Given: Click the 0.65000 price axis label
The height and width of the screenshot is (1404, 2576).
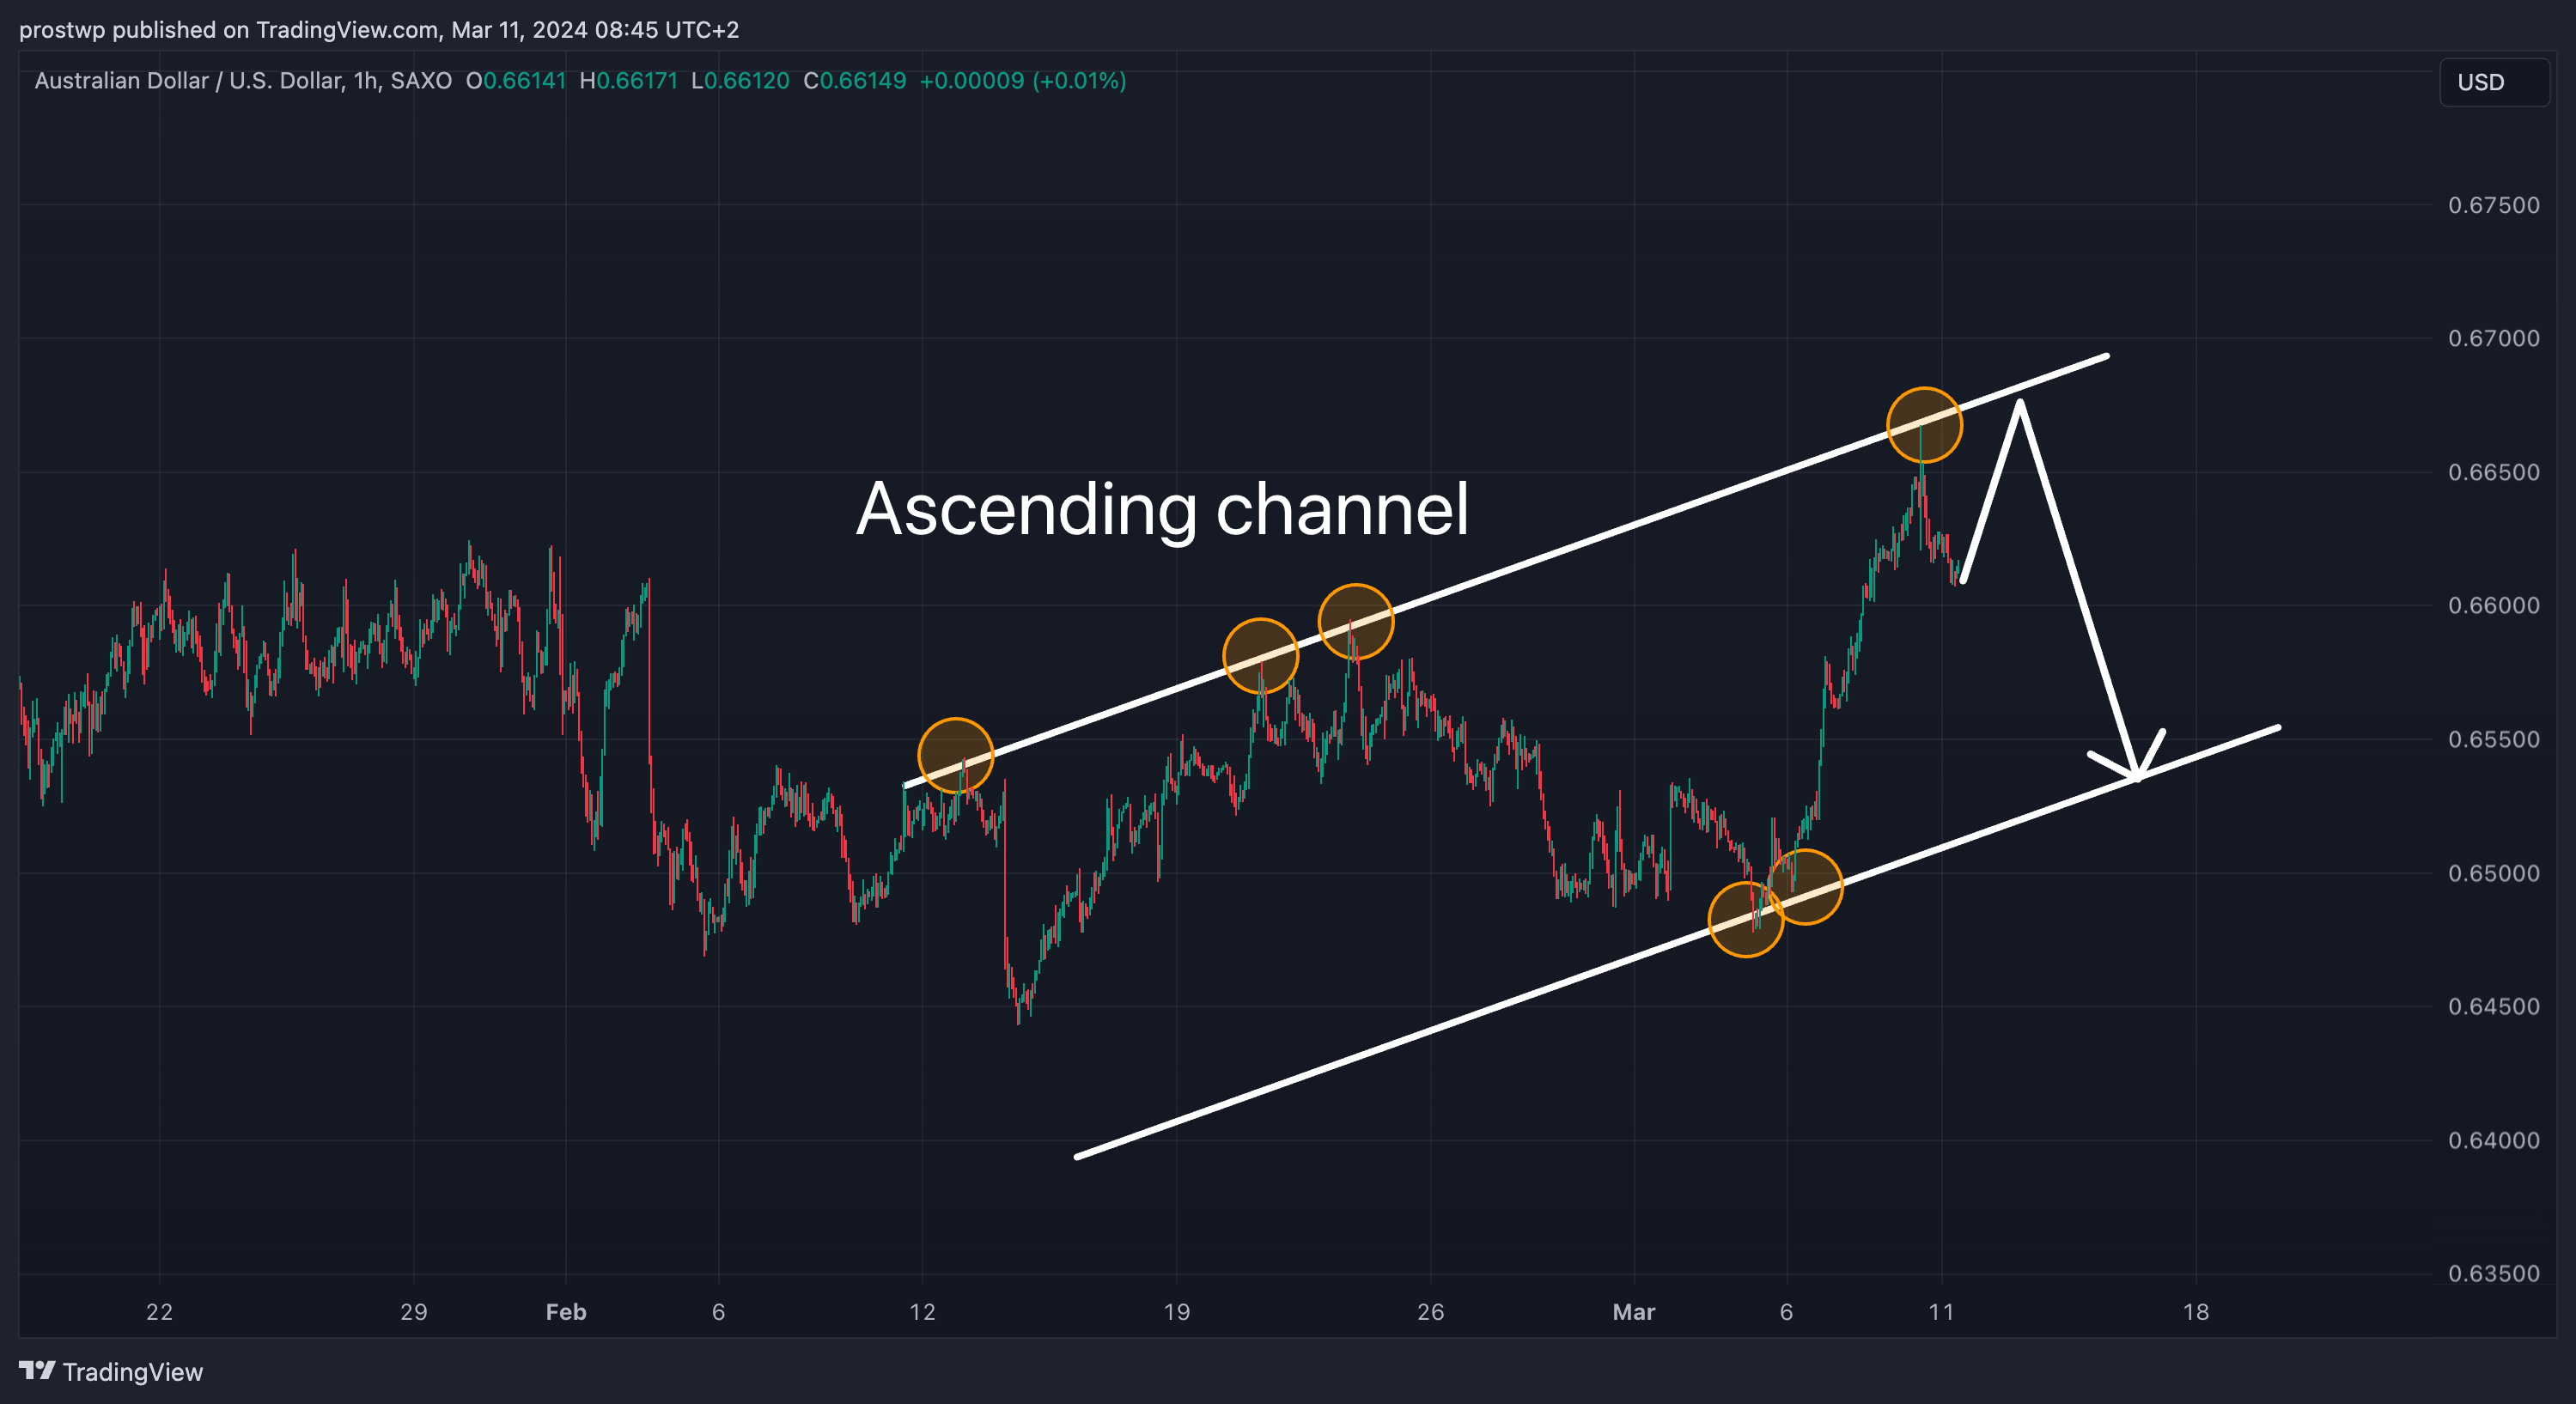Looking at the screenshot, I should pyautogui.click(x=2493, y=873).
